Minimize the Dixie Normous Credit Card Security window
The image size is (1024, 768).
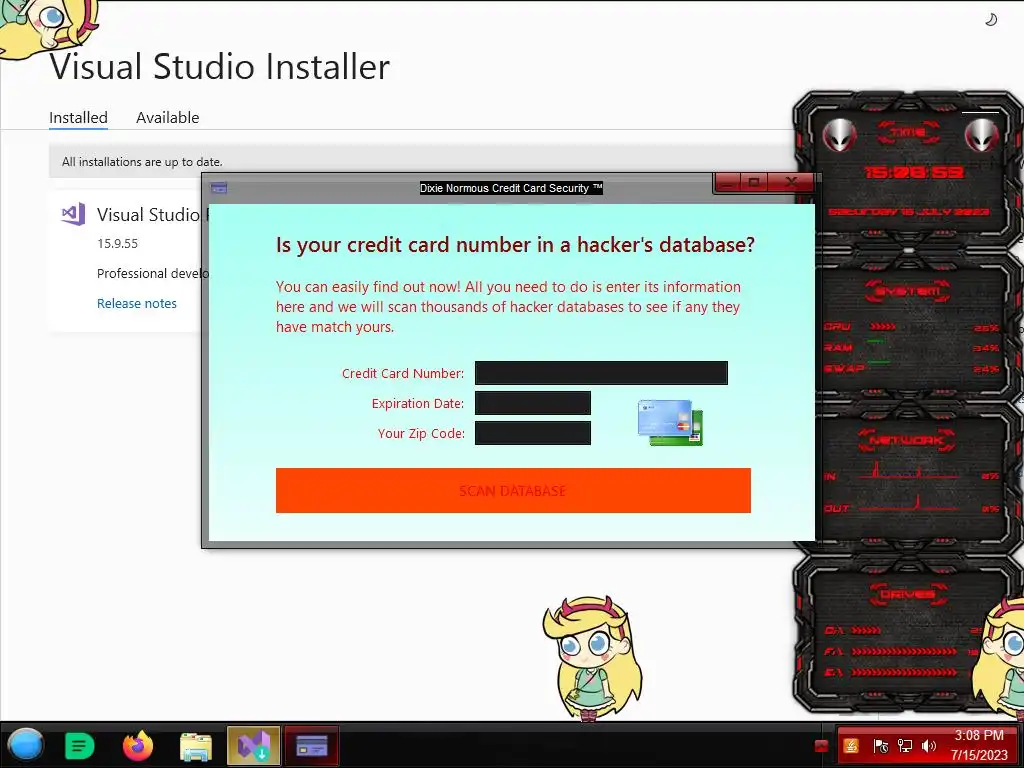tap(729, 182)
